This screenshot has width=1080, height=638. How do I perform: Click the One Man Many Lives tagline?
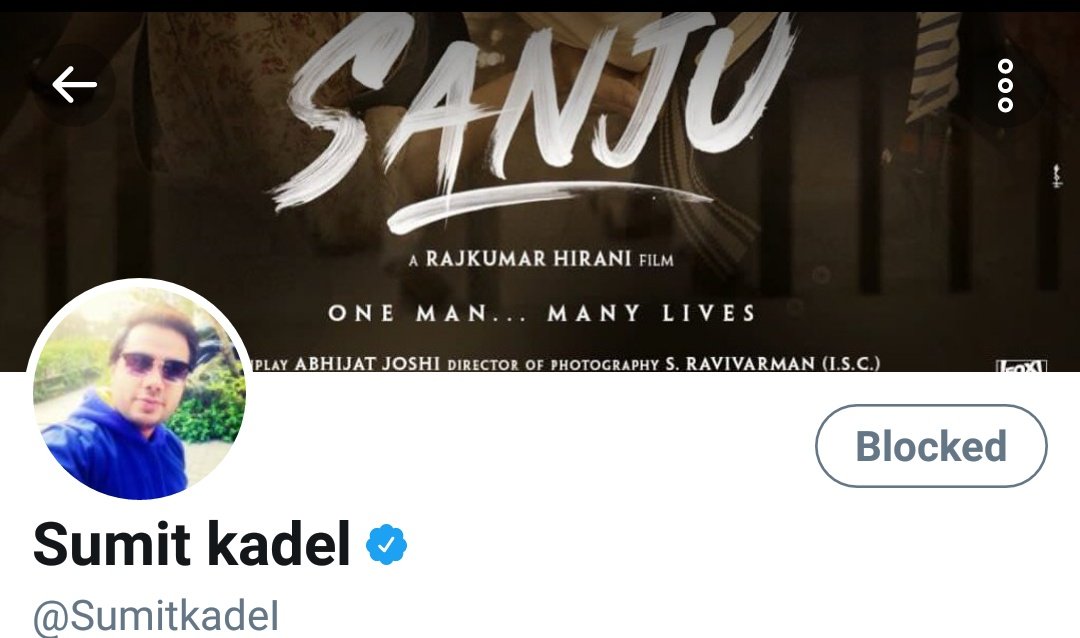coord(541,313)
